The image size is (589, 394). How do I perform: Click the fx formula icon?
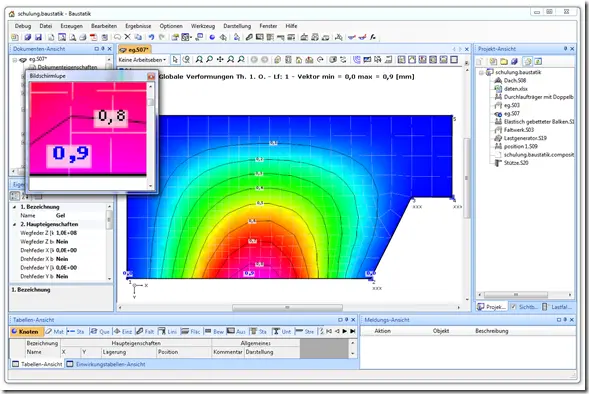pyautogui.click(x=373, y=37)
